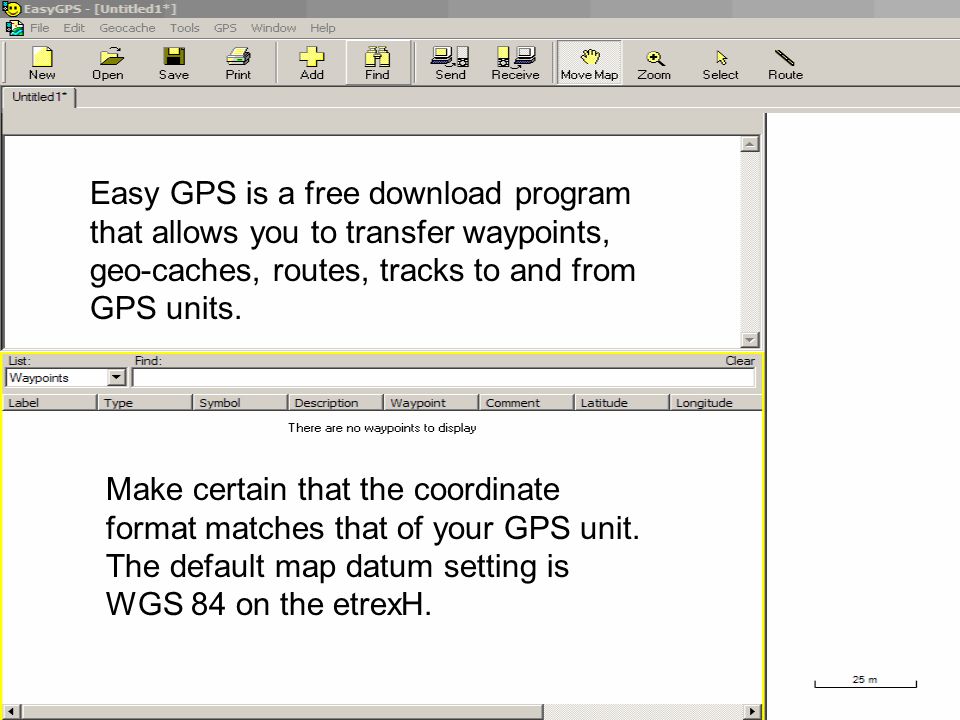Sort by the Longitude column header
The image size is (960, 720).
(716, 403)
